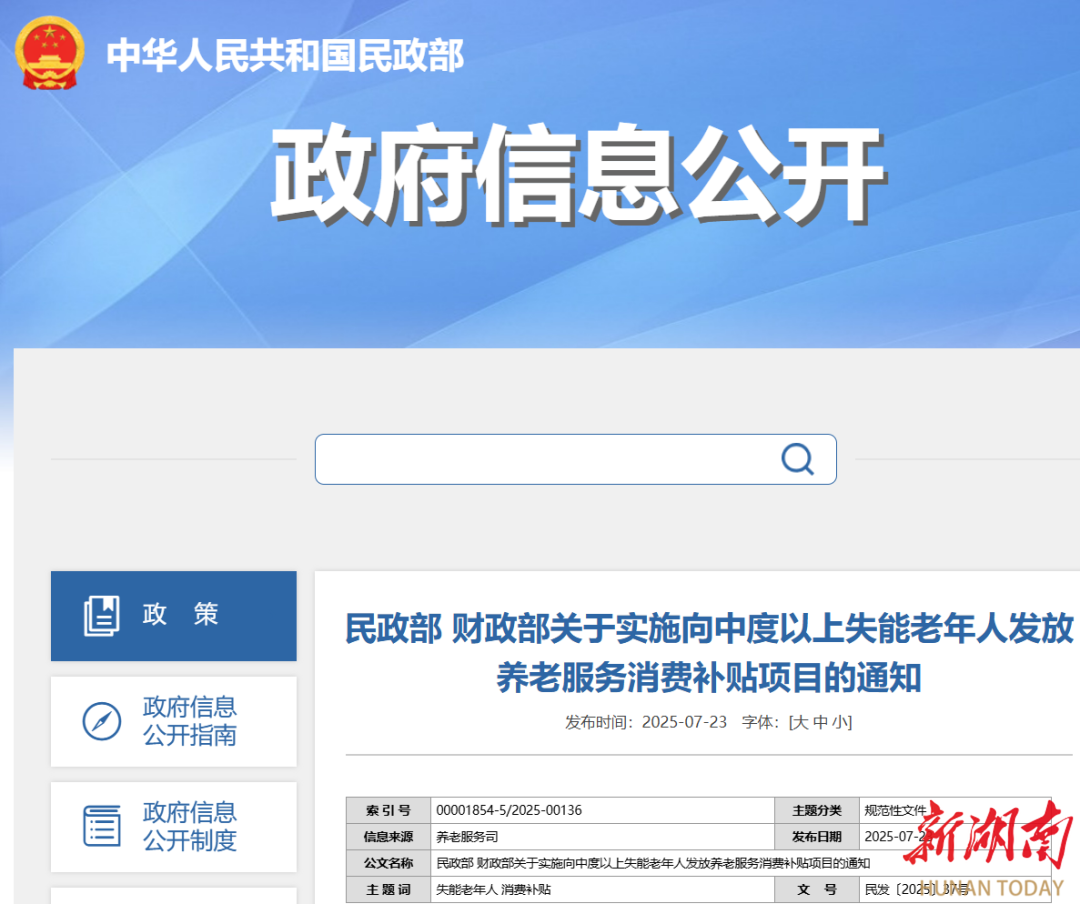This screenshot has height=904, width=1080.
Task: Click the 养老服务司 source cell
Action: (467, 837)
